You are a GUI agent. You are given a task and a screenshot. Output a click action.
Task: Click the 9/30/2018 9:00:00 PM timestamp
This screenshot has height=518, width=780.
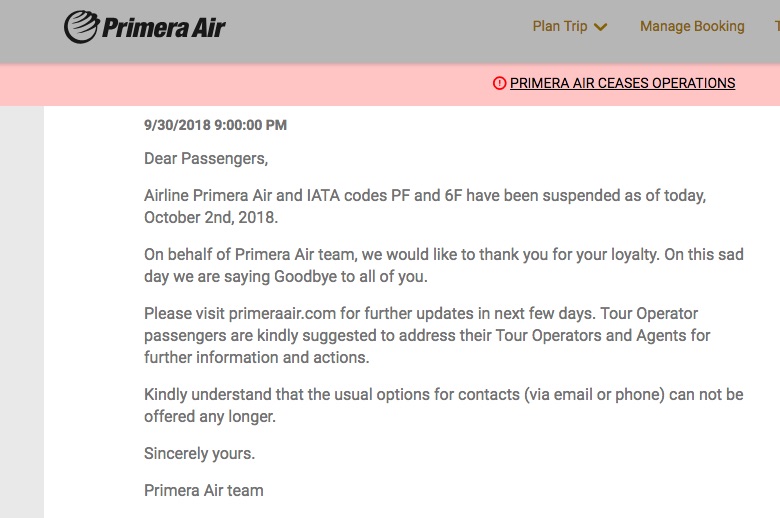pyautogui.click(x=215, y=125)
